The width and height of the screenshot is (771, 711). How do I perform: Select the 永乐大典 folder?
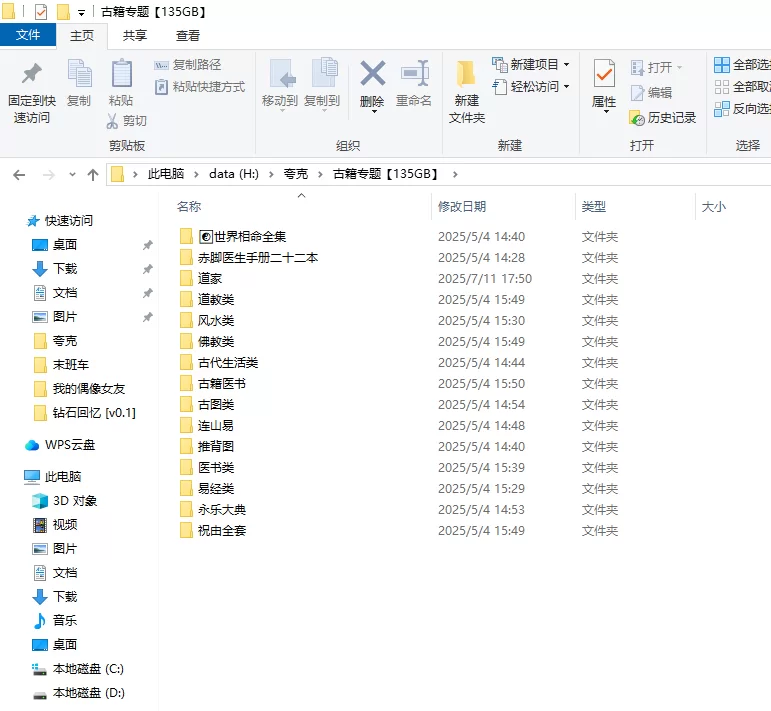point(212,510)
